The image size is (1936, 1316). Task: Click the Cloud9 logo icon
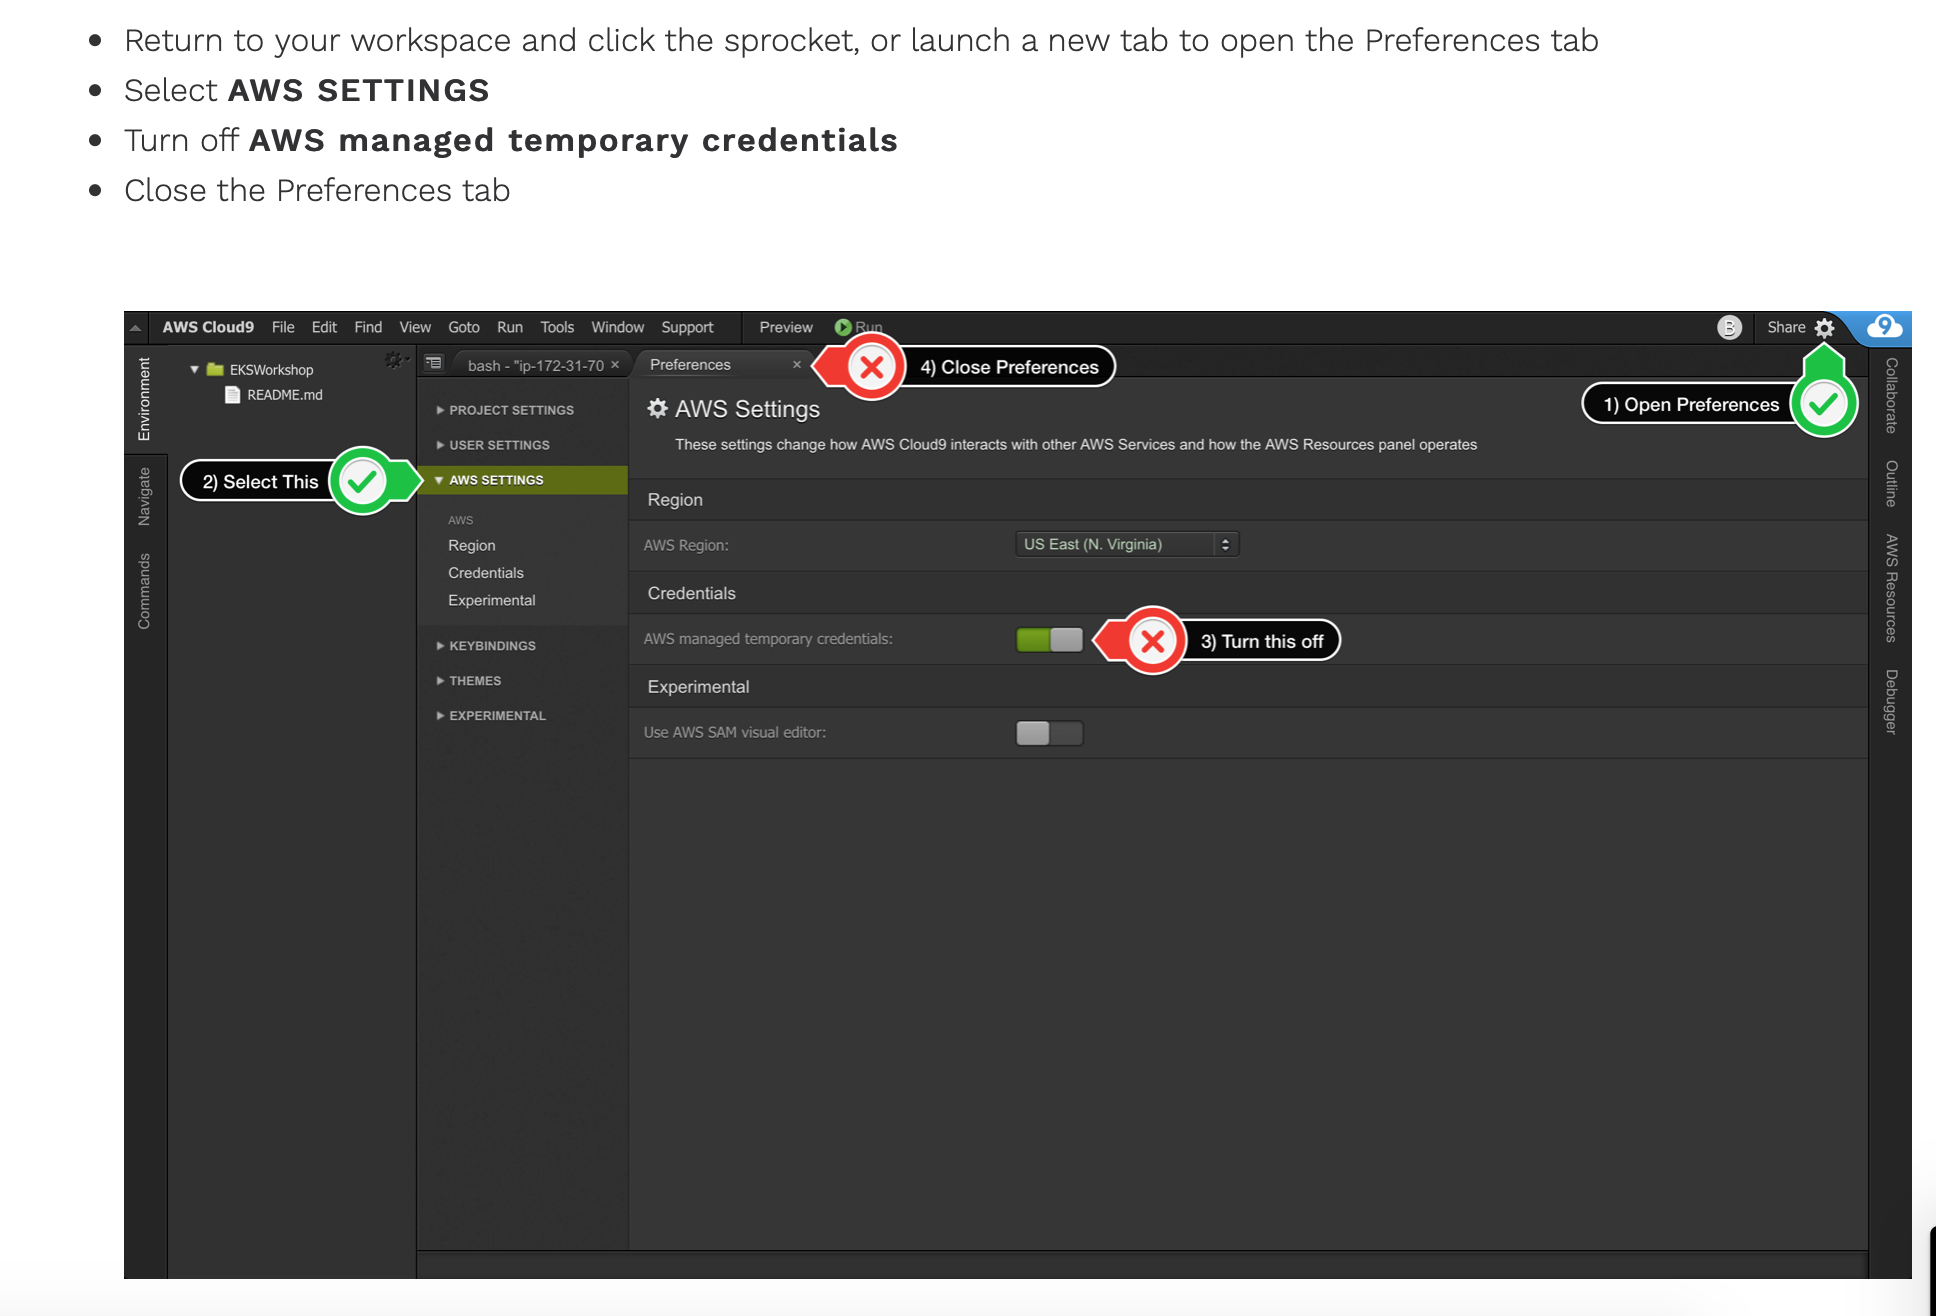(x=1884, y=326)
